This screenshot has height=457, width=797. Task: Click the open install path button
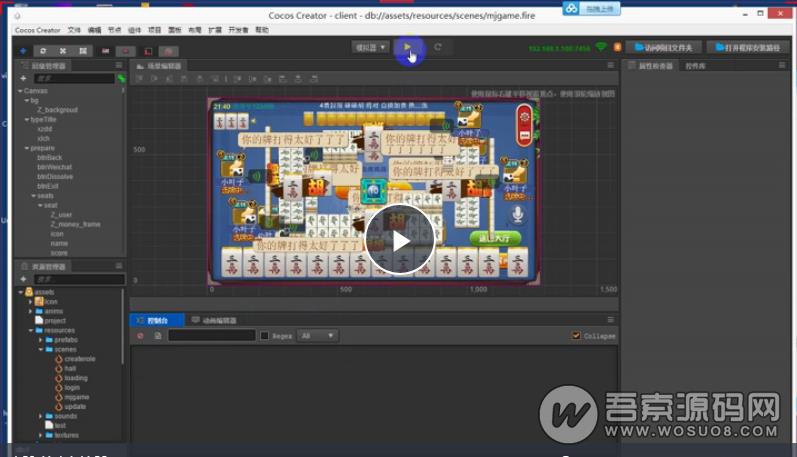[747, 48]
